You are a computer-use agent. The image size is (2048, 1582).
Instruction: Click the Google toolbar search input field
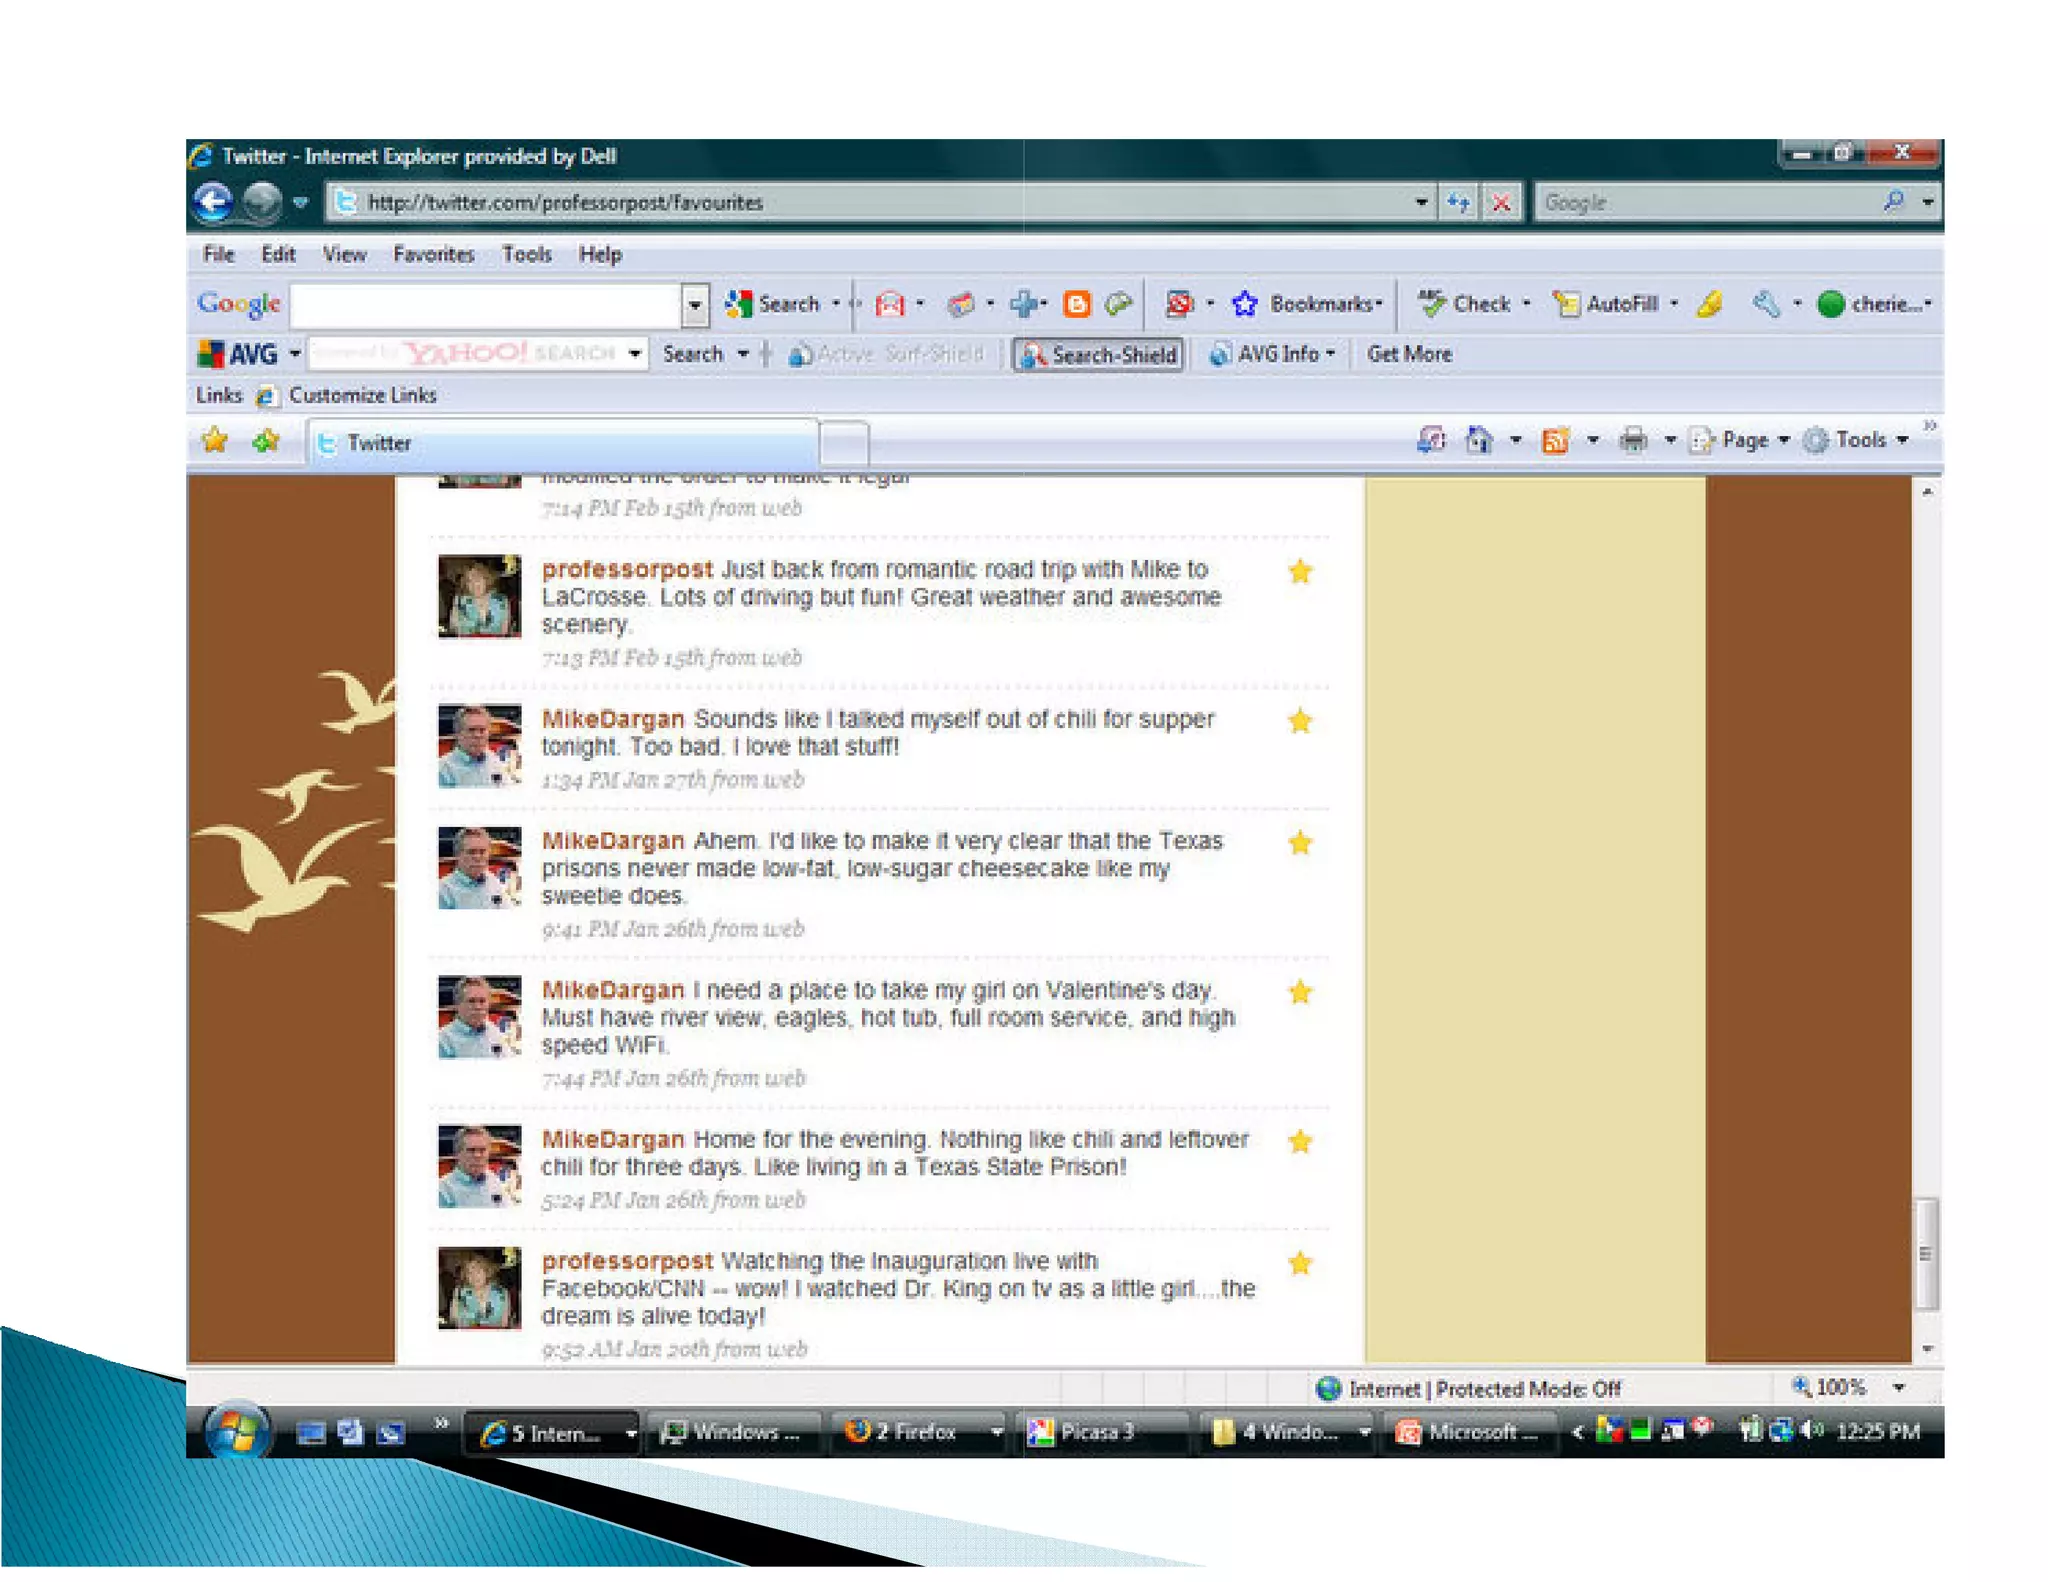tap(487, 304)
